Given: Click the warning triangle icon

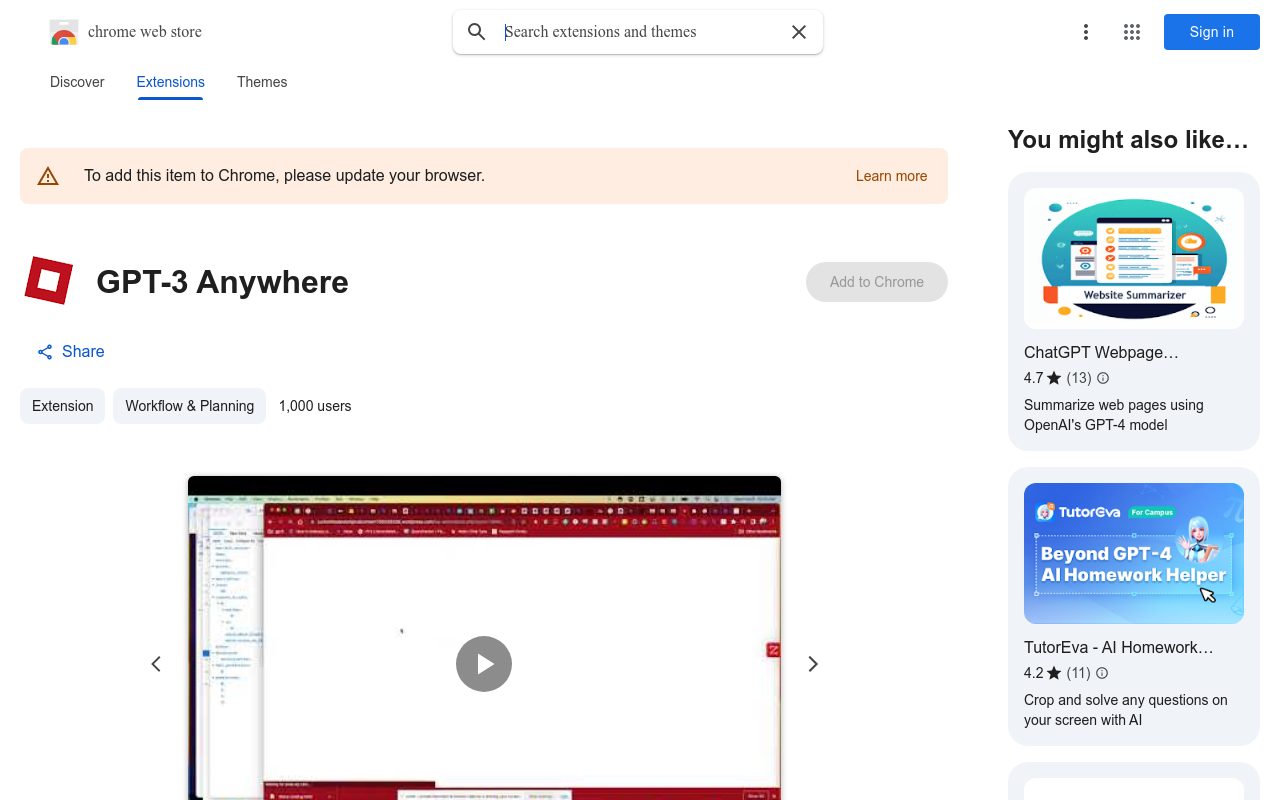Looking at the screenshot, I should click(x=48, y=176).
